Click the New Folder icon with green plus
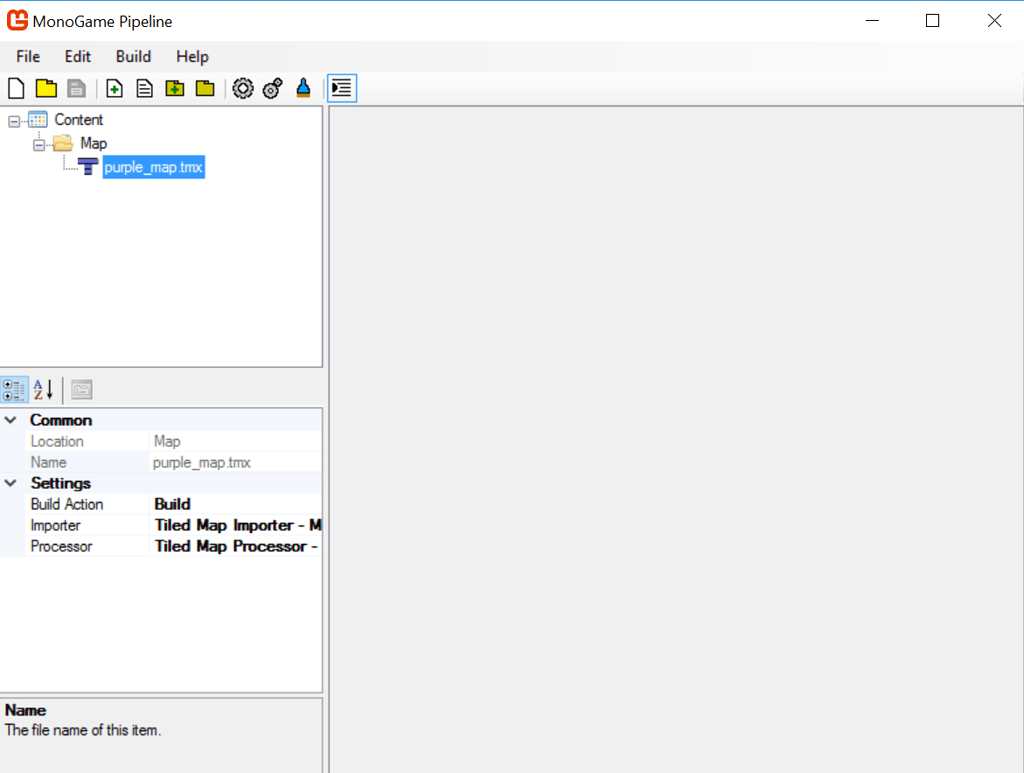Image resolution: width=1024 pixels, height=773 pixels. [x=175, y=89]
